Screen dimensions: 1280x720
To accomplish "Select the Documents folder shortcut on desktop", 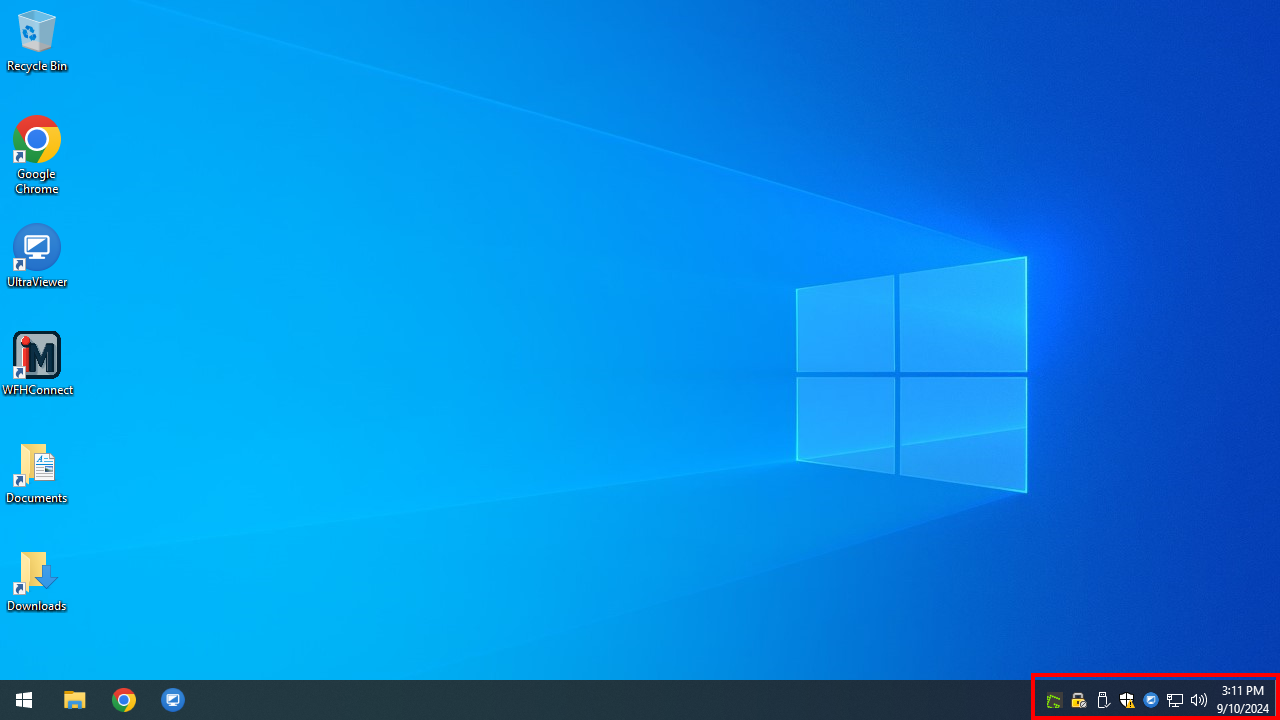I will coord(37,473).
